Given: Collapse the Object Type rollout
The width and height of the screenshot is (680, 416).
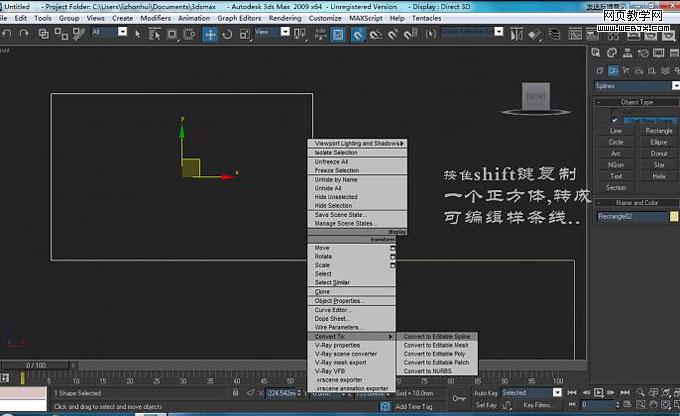Looking at the screenshot, I should [636, 102].
